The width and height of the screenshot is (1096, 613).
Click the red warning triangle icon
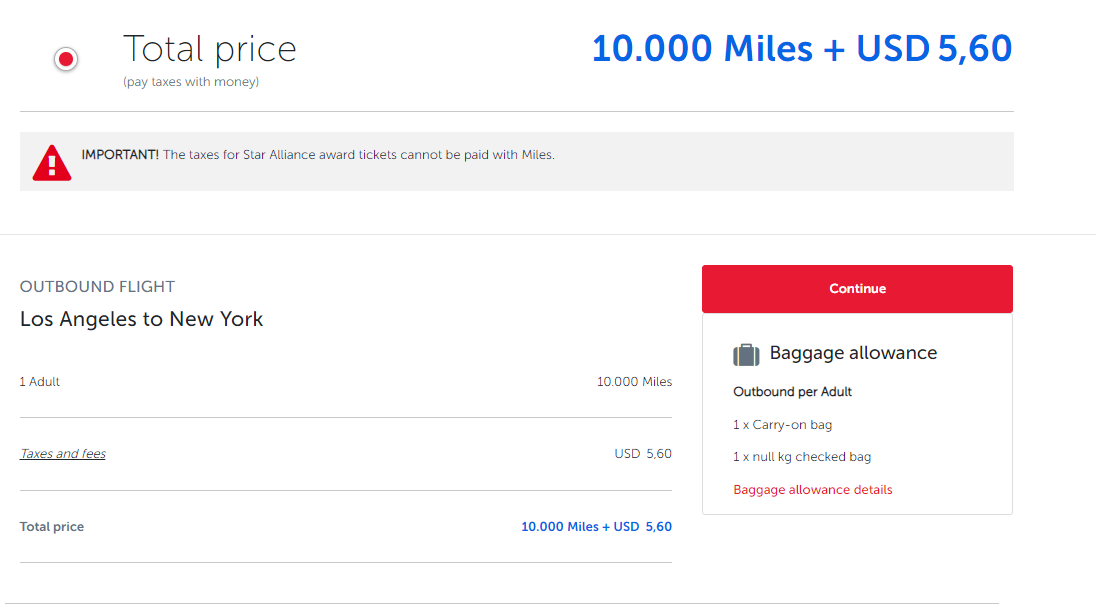coord(52,163)
